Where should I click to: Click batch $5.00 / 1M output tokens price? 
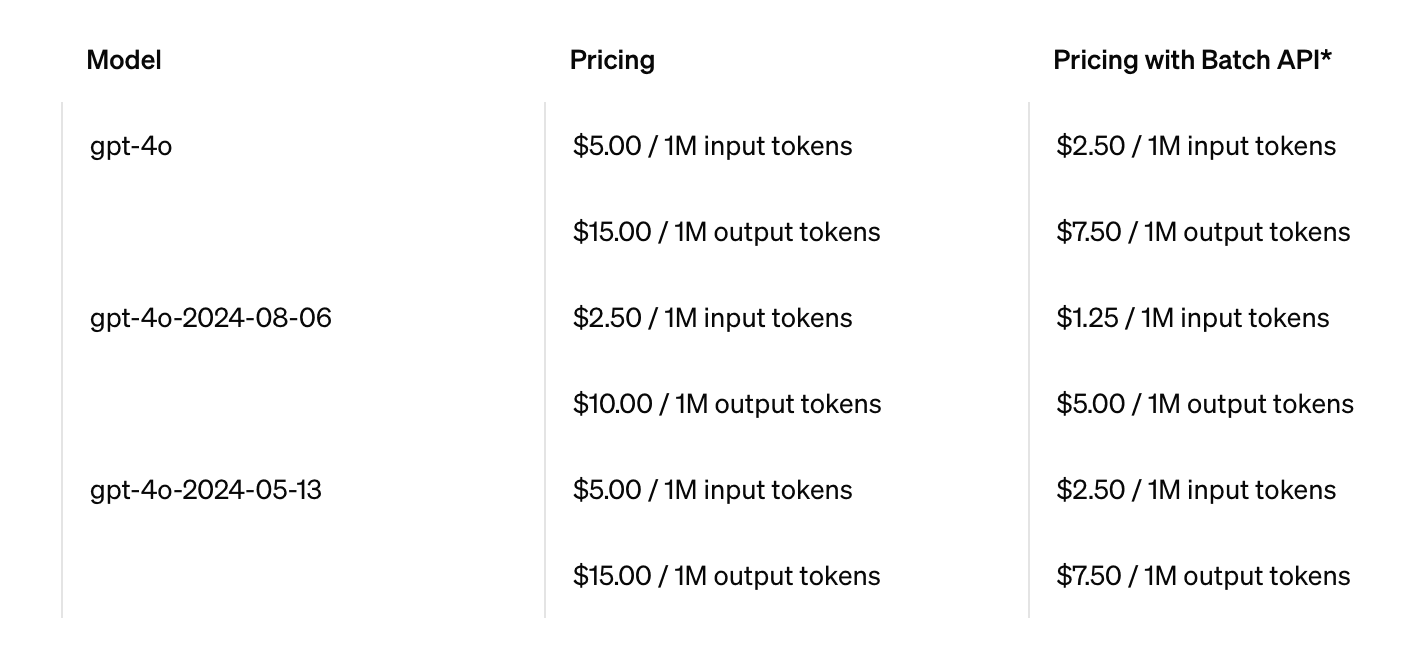(x=1205, y=404)
